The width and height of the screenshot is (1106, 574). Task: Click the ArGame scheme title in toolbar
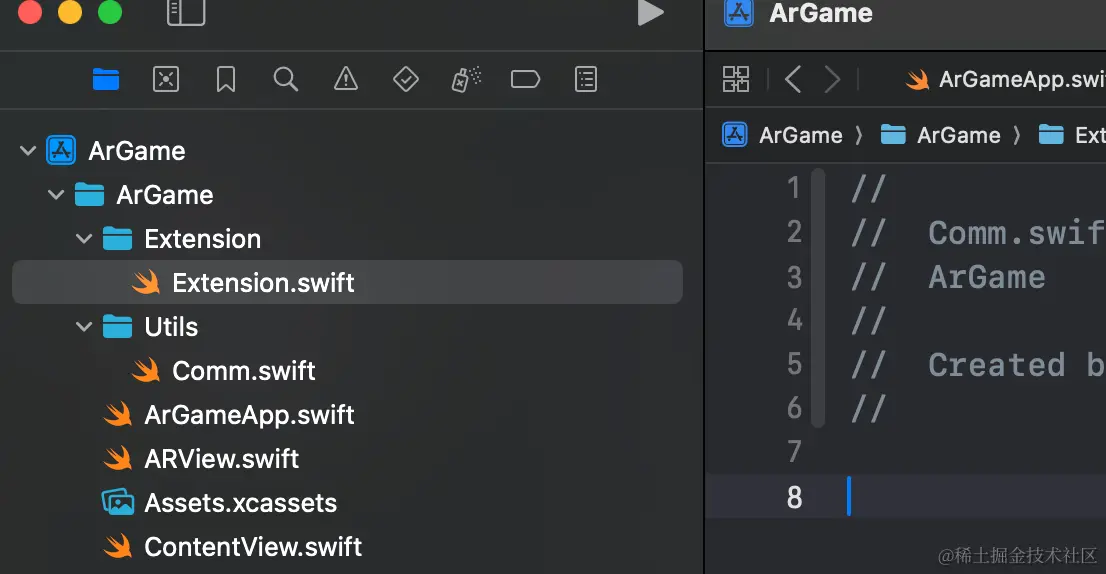821,13
